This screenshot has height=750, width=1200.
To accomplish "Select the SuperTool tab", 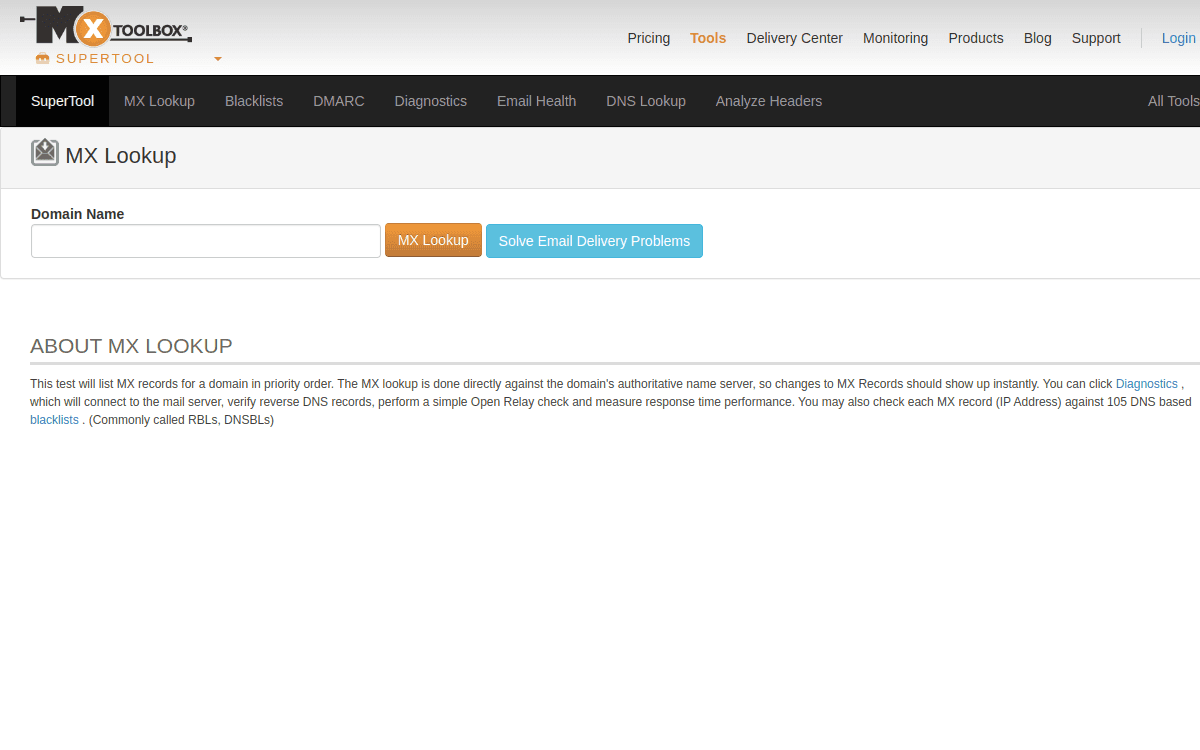I will coord(62,101).
